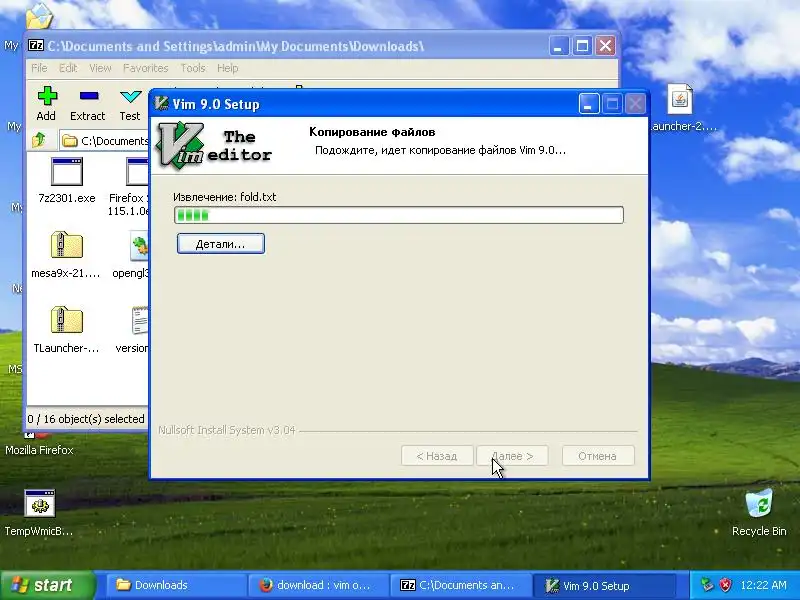800x600 pixels.
Task: Click the 7-Zip status bar selection count
Action: point(86,419)
